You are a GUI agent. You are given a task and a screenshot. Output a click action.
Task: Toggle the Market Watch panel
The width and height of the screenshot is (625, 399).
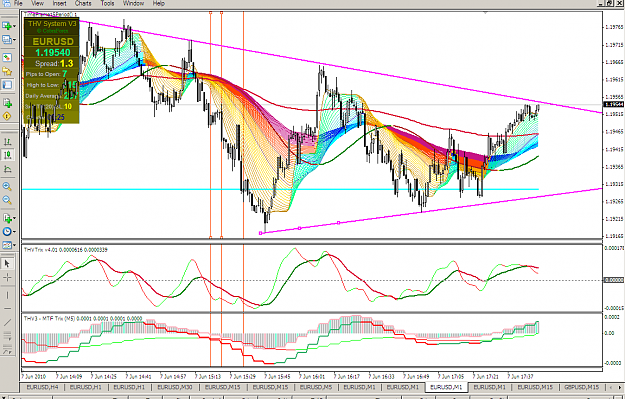7,58
